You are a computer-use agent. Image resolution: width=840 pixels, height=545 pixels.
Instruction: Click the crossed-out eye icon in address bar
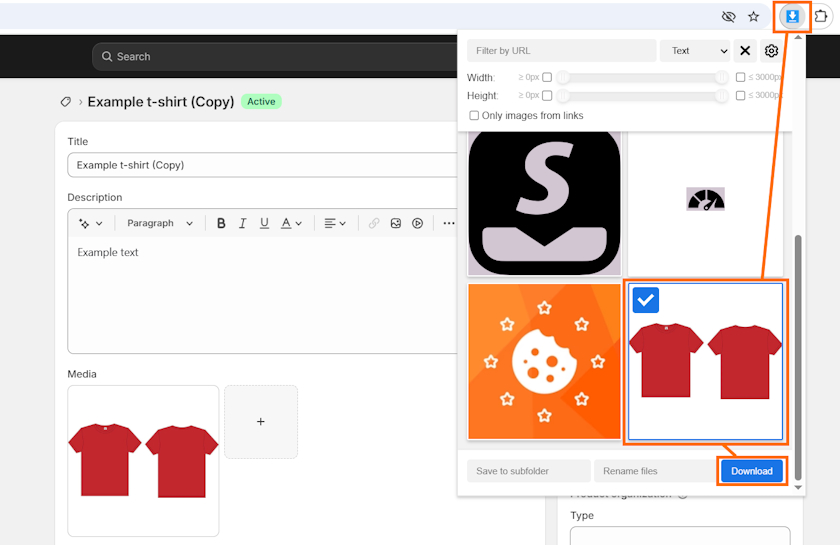tap(728, 17)
